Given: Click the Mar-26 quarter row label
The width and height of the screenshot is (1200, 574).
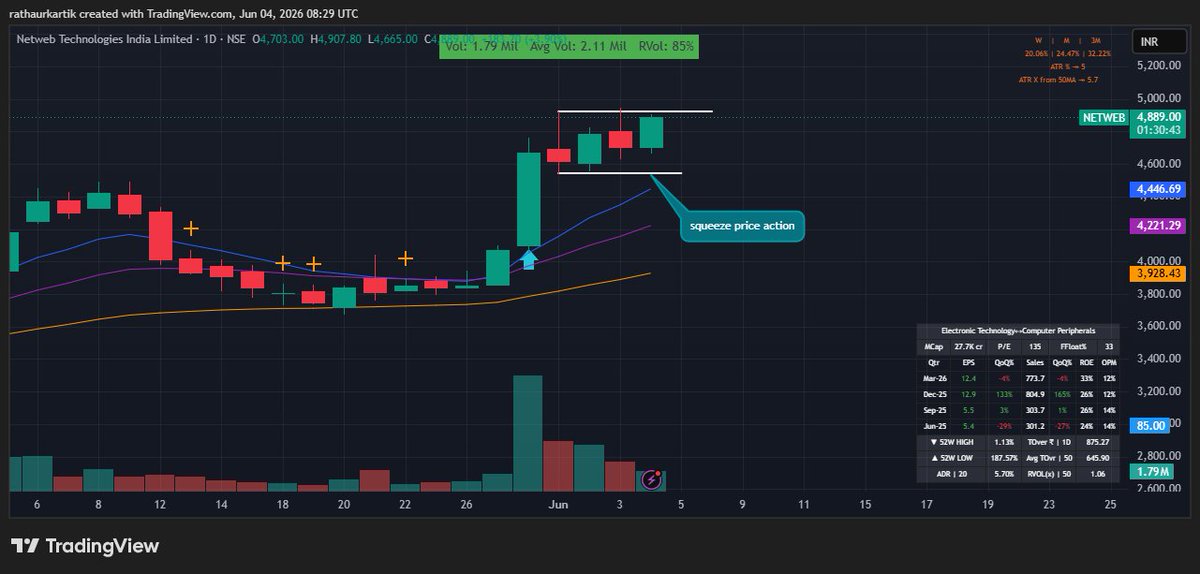Looking at the screenshot, I should 935,379.
